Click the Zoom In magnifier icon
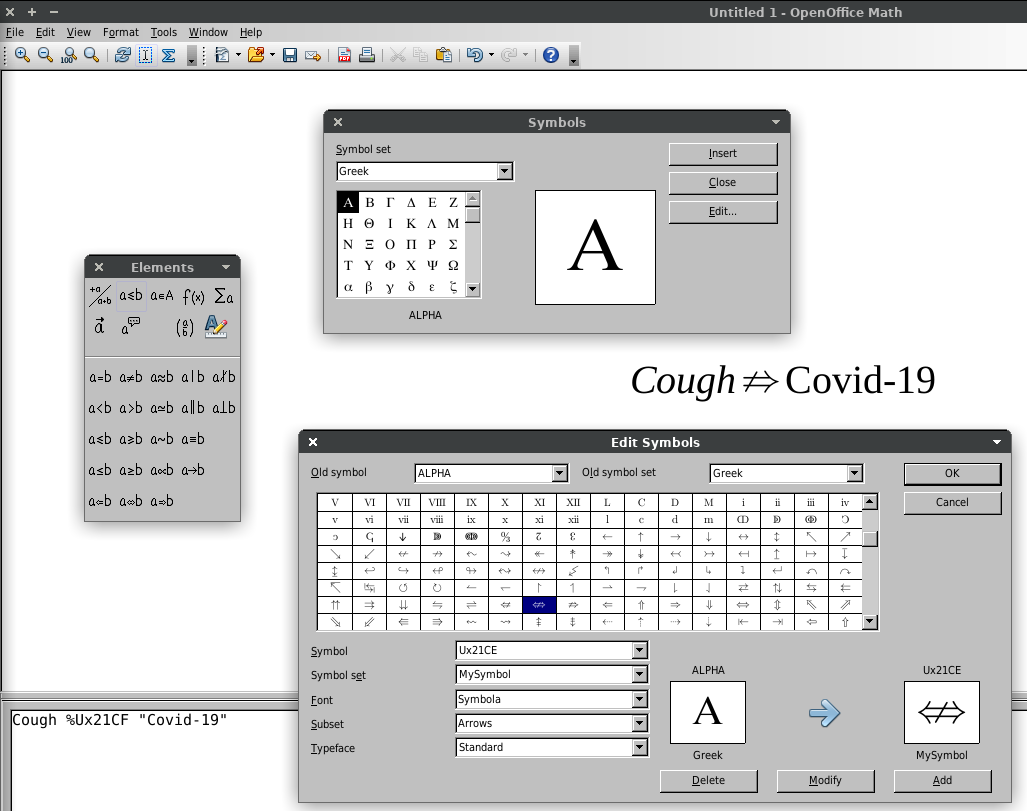Image resolution: width=1027 pixels, height=811 pixels. (x=22, y=55)
